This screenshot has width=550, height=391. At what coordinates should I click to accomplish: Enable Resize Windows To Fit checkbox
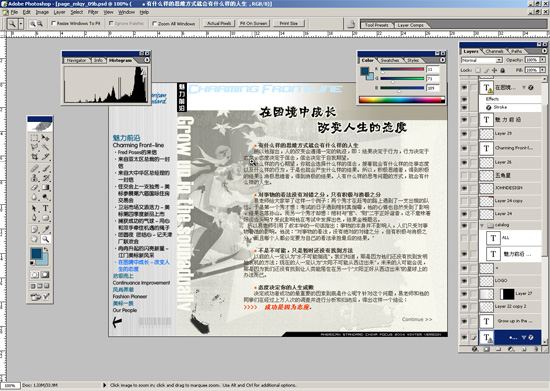click(54, 23)
